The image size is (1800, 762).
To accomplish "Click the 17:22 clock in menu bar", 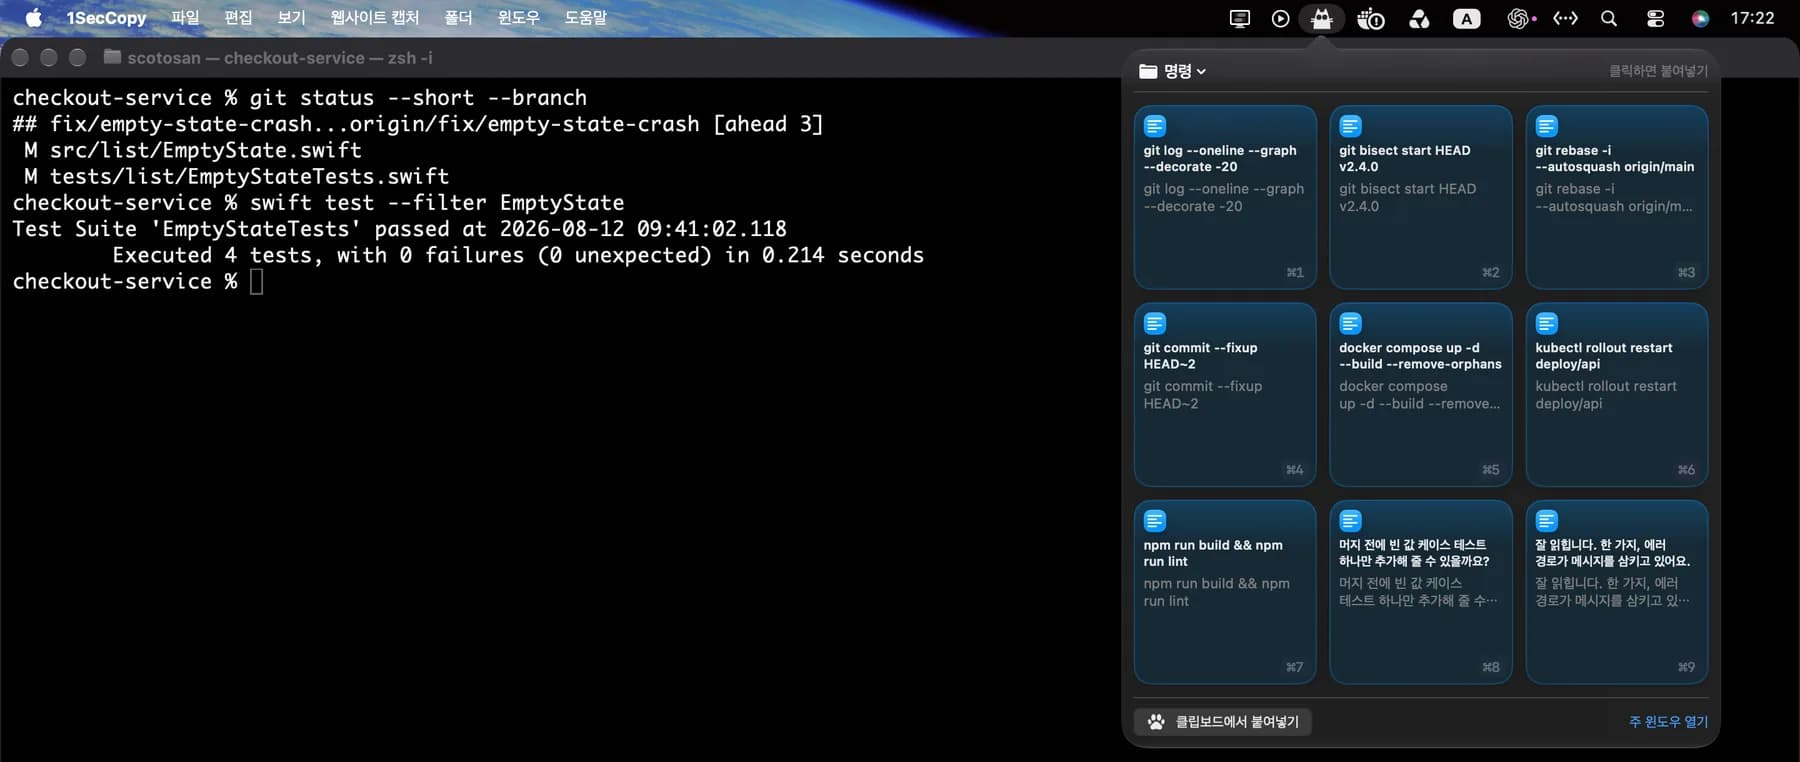I will click(x=1752, y=18).
